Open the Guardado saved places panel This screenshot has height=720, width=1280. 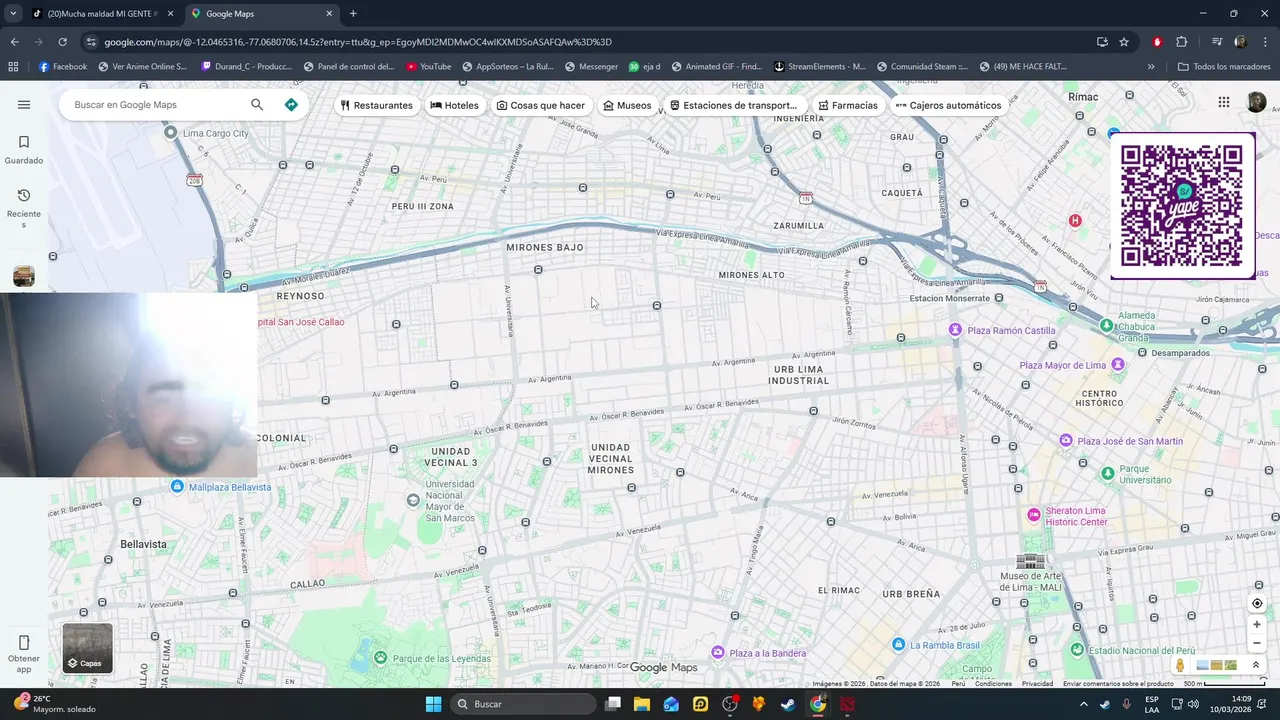tap(24, 149)
